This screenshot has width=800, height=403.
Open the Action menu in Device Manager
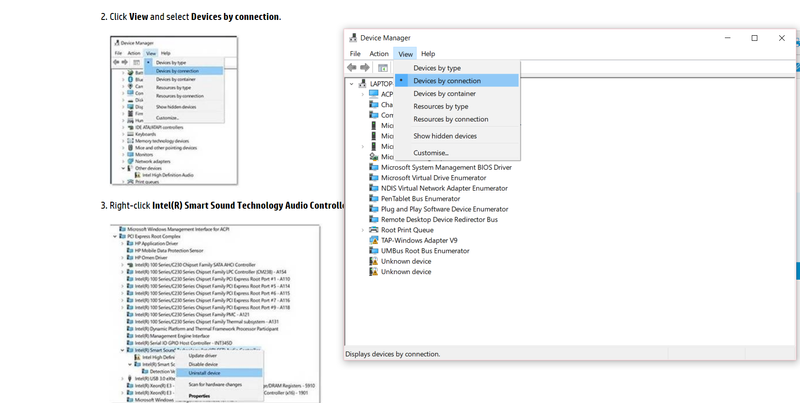(379, 54)
